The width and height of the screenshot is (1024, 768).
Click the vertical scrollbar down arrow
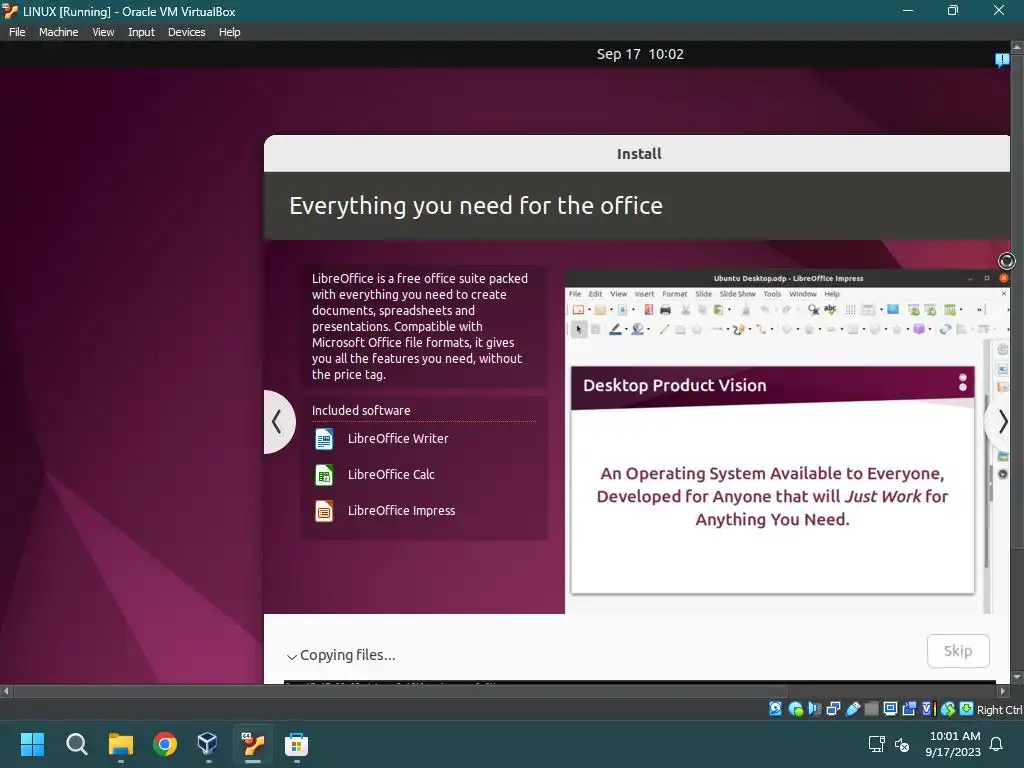pyautogui.click(x=1017, y=677)
